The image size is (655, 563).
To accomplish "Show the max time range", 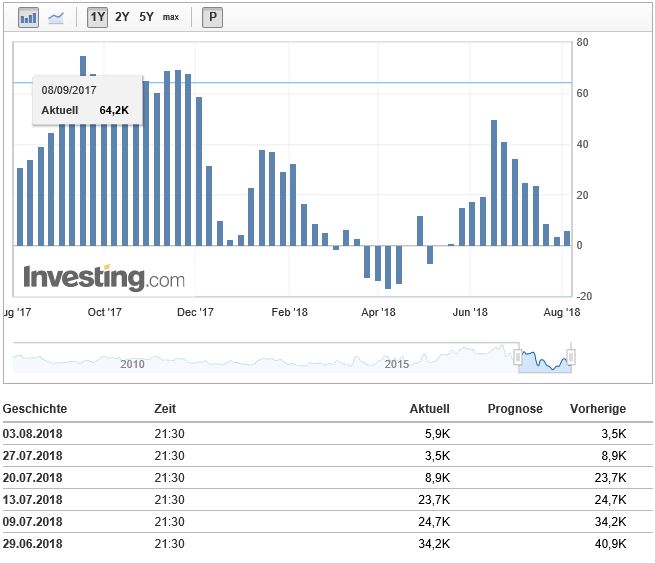I will tap(171, 17).
